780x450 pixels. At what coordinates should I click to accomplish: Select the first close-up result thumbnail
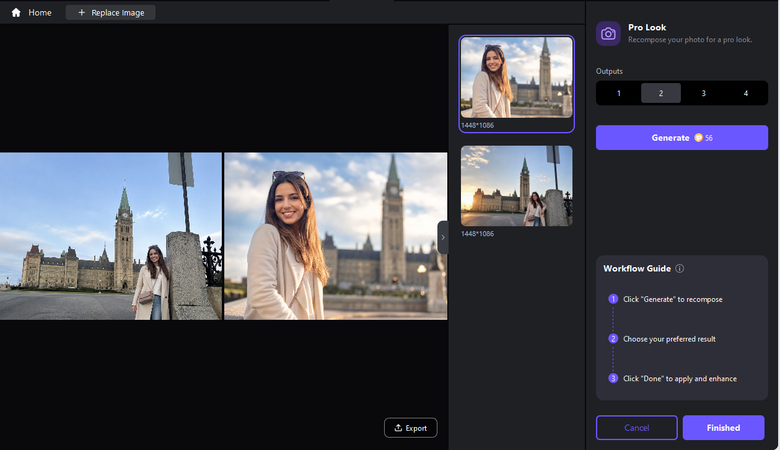coord(516,78)
